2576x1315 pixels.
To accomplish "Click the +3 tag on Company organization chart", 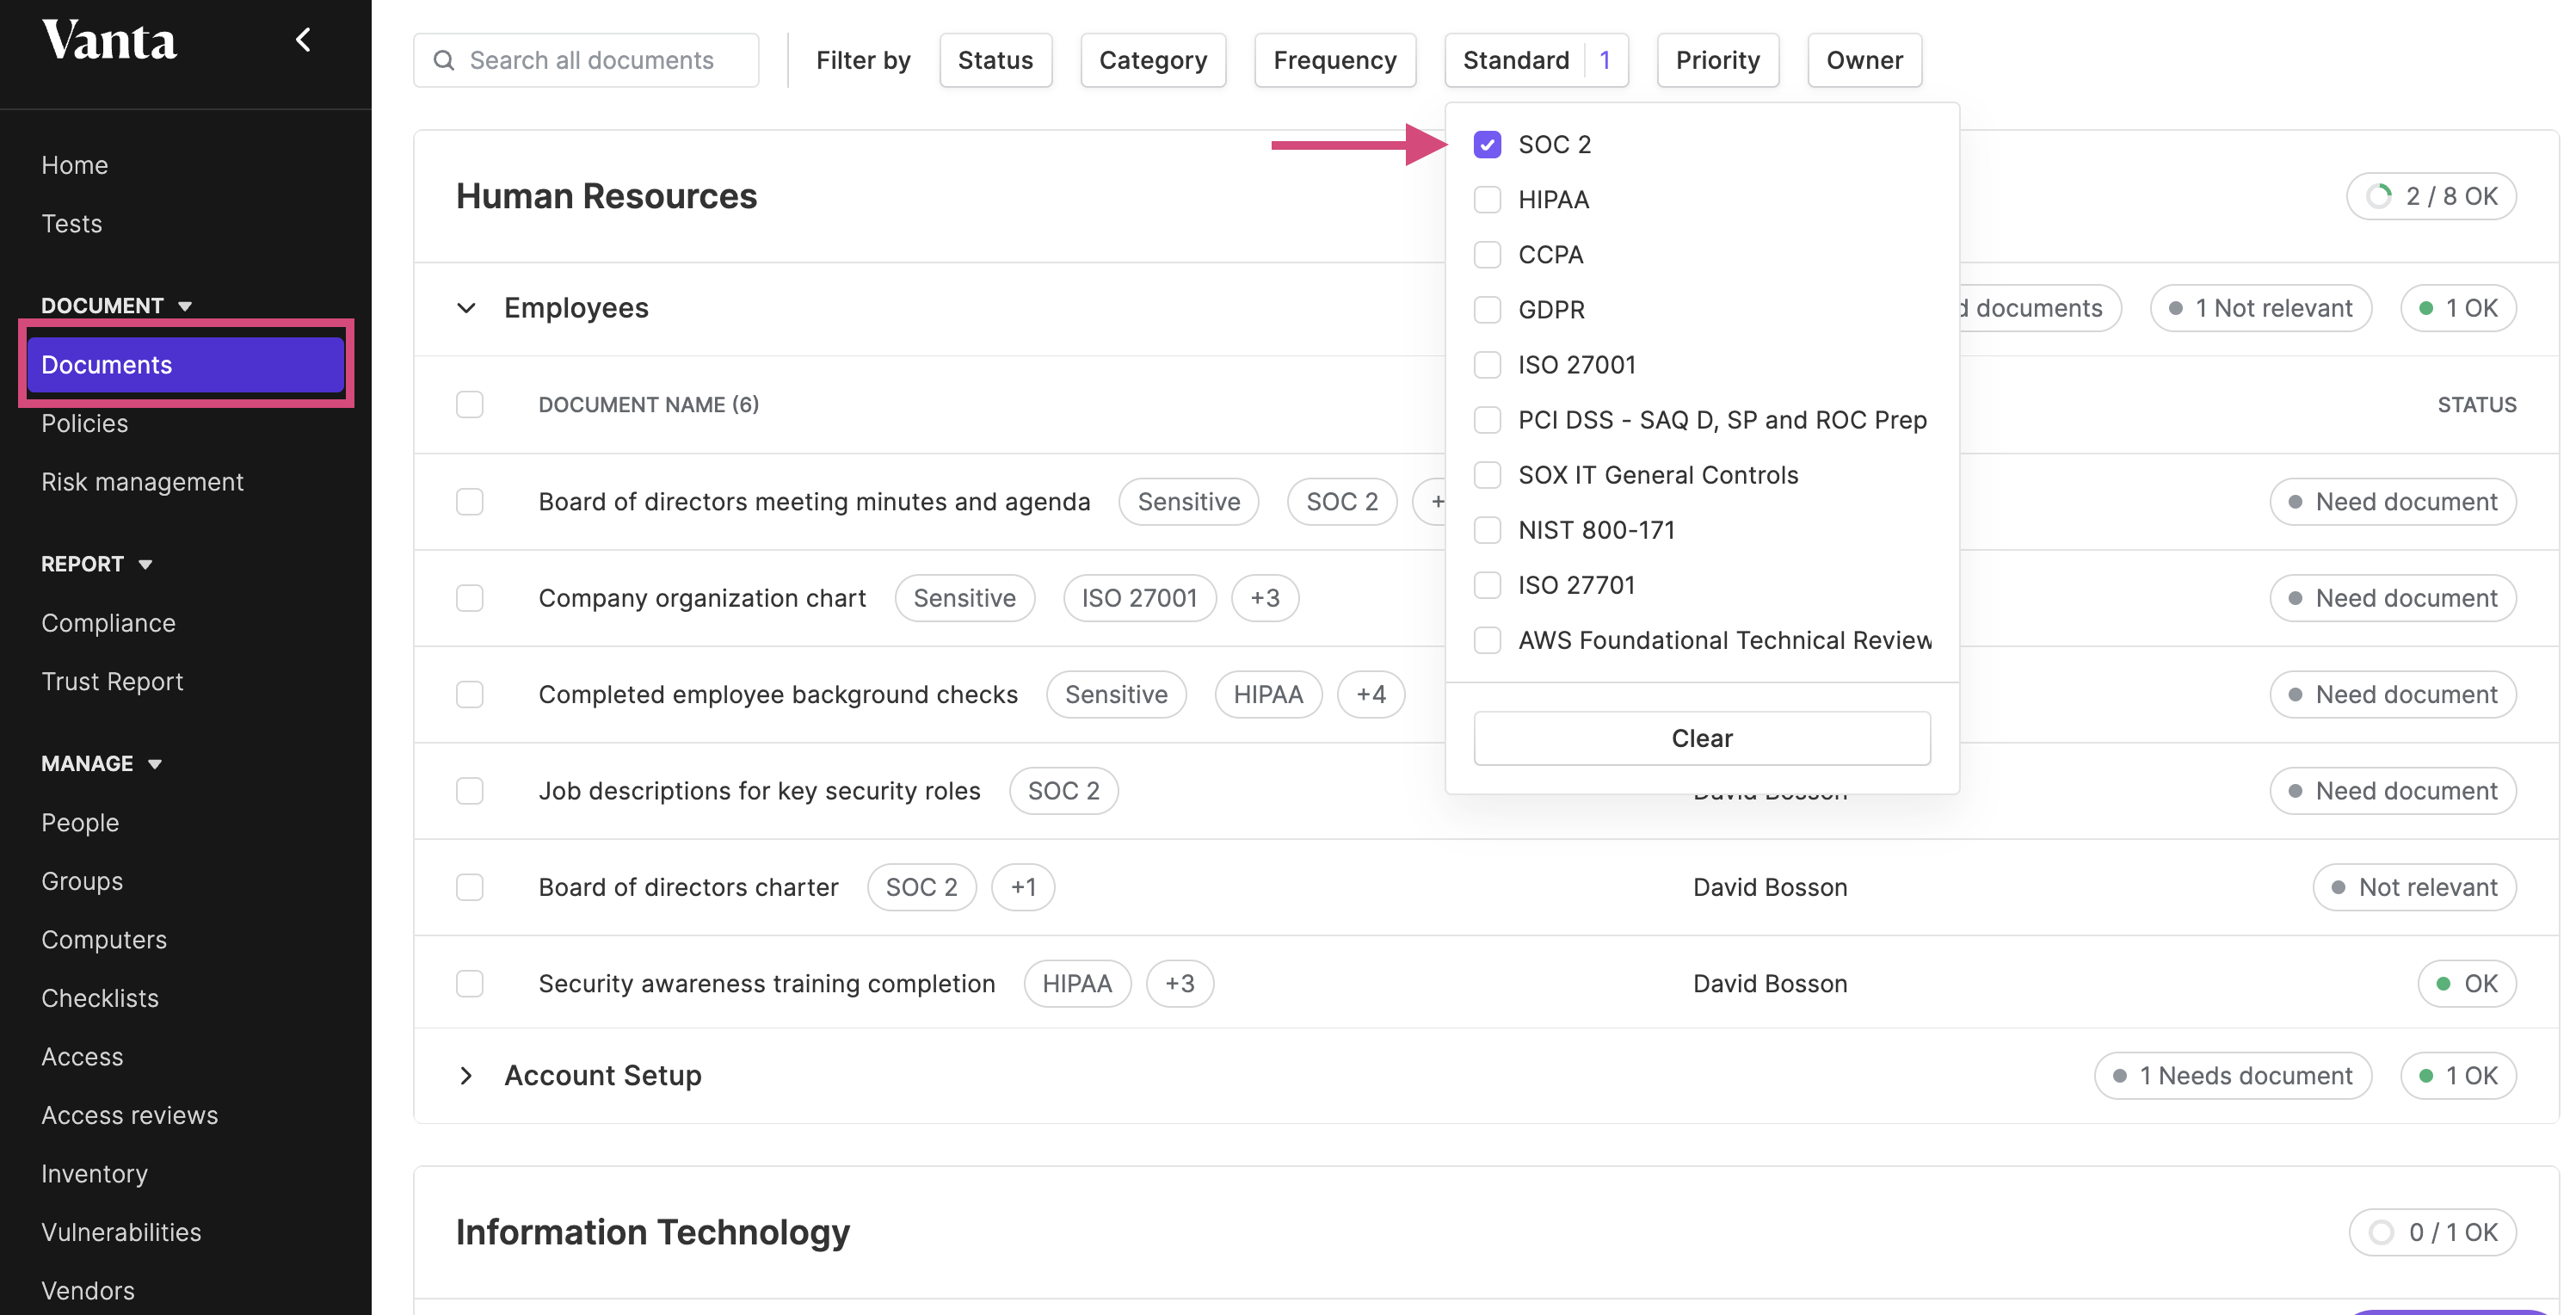I will 1265,598.
